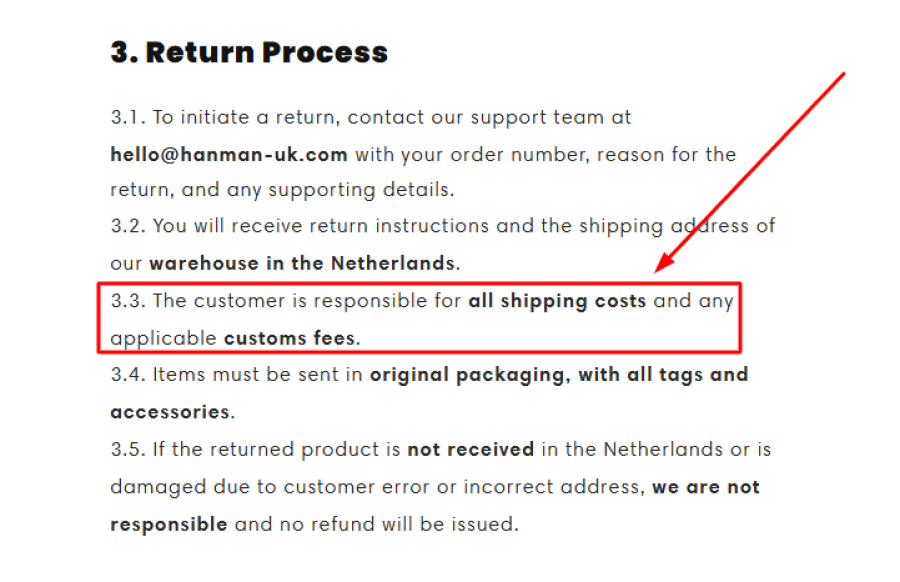Select the bold word "responsible" in clause 3.5
900x582 pixels.
point(169,524)
